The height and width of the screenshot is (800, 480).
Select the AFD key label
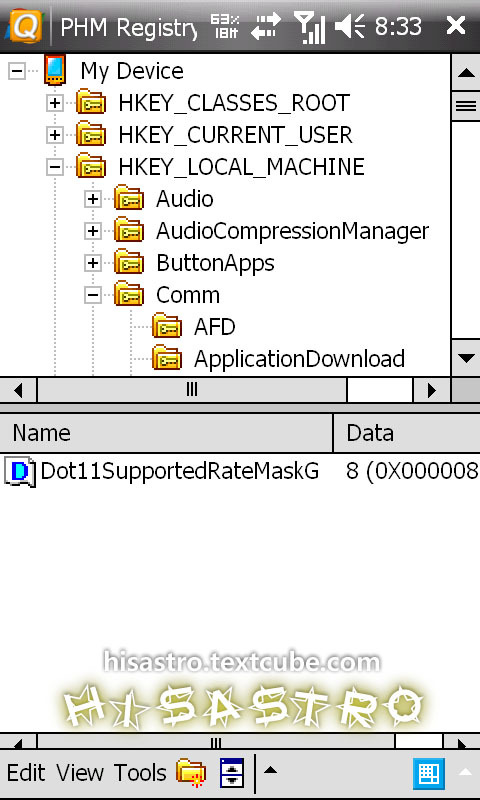[214, 327]
